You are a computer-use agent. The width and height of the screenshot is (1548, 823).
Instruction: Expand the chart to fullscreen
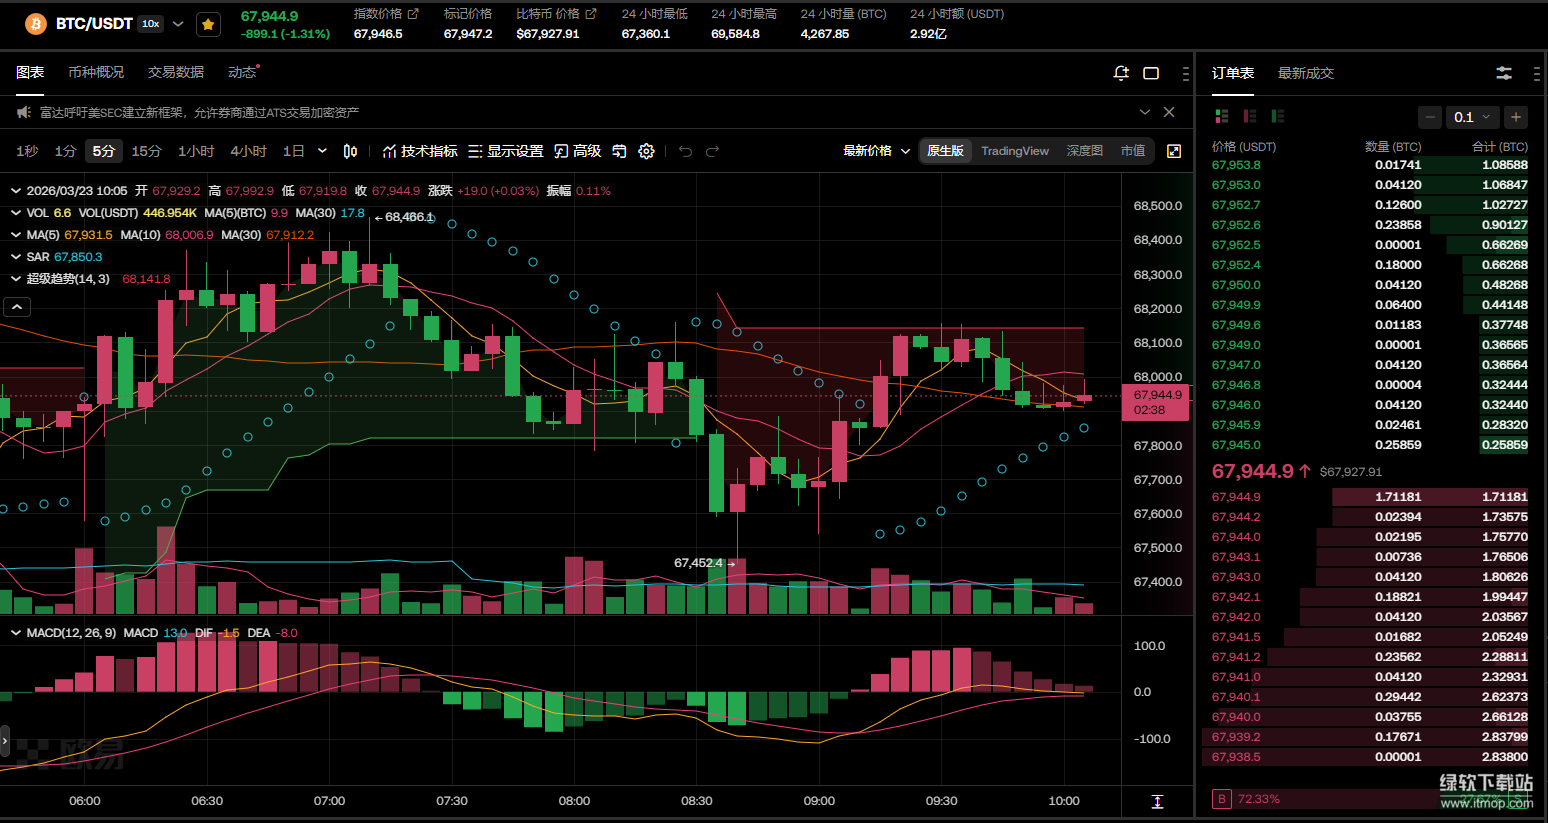(x=1174, y=151)
